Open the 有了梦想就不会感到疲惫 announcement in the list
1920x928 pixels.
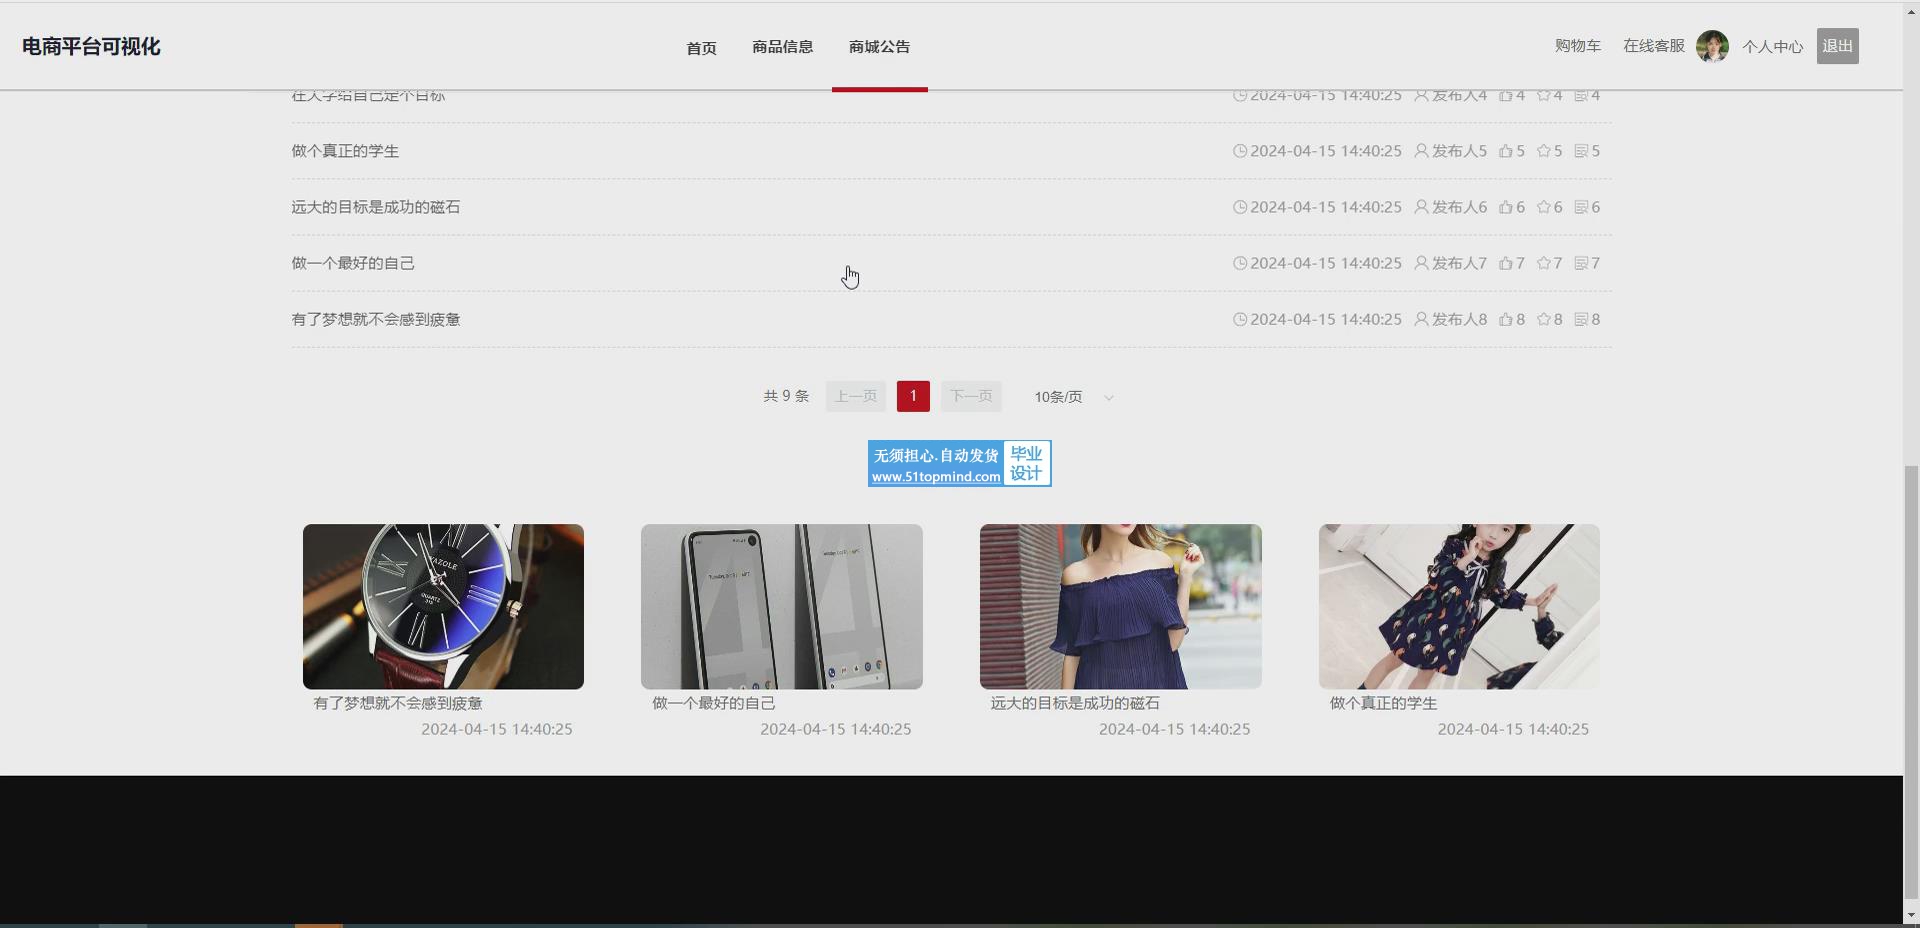tap(376, 319)
